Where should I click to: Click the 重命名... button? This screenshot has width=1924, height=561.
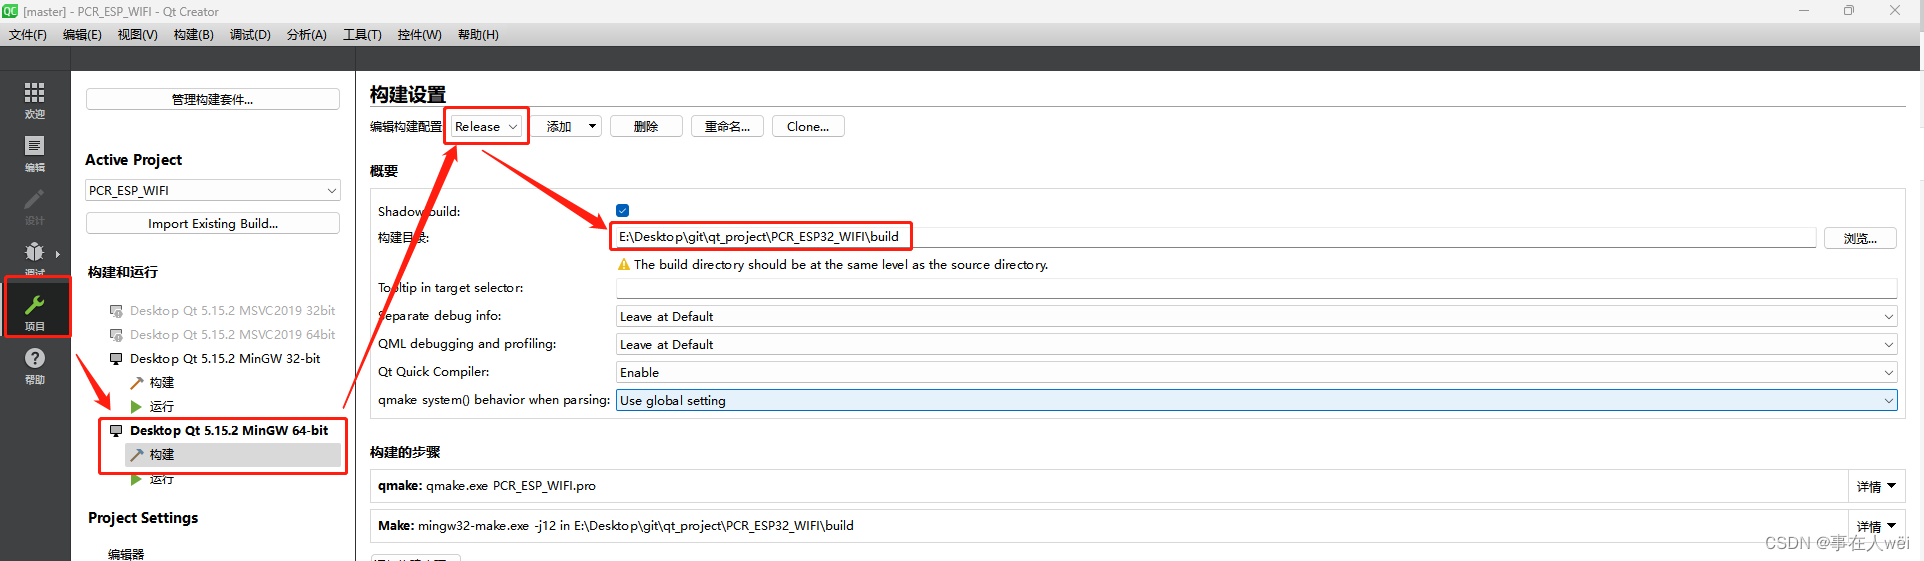point(727,127)
